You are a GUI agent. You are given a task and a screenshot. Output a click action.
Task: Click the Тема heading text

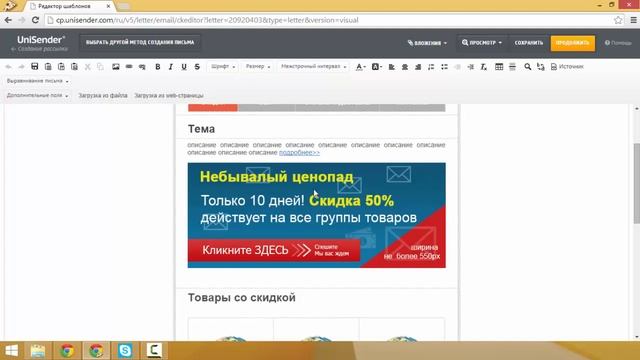pyautogui.click(x=201, y=129)
